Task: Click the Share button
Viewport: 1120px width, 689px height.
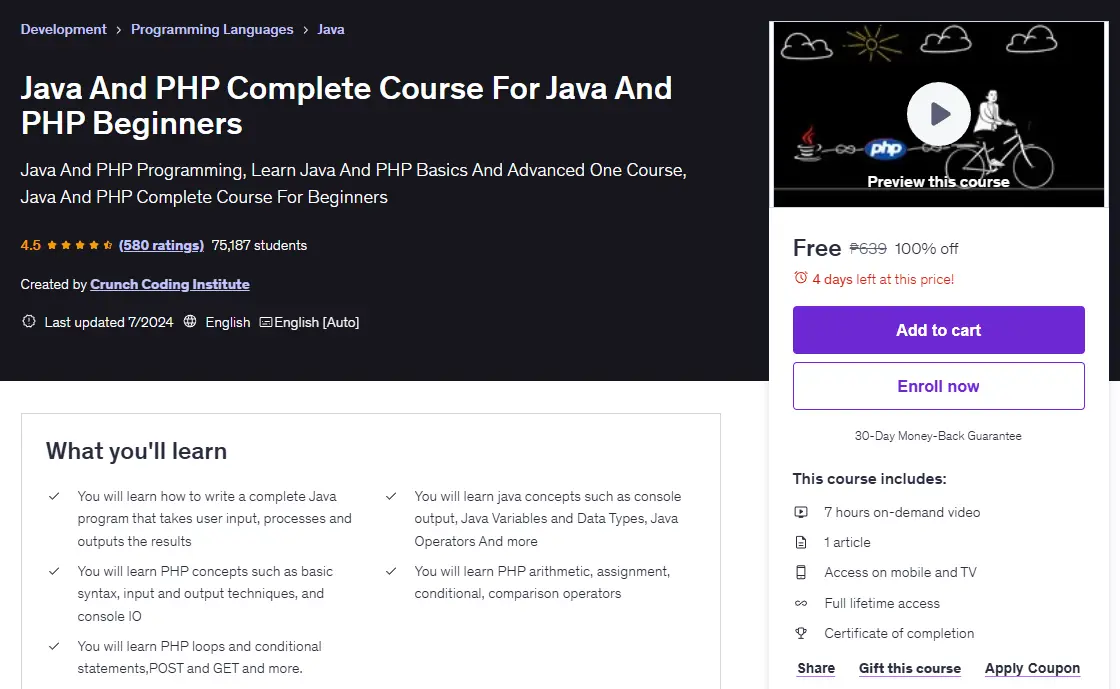Action: tap(816, 668)
